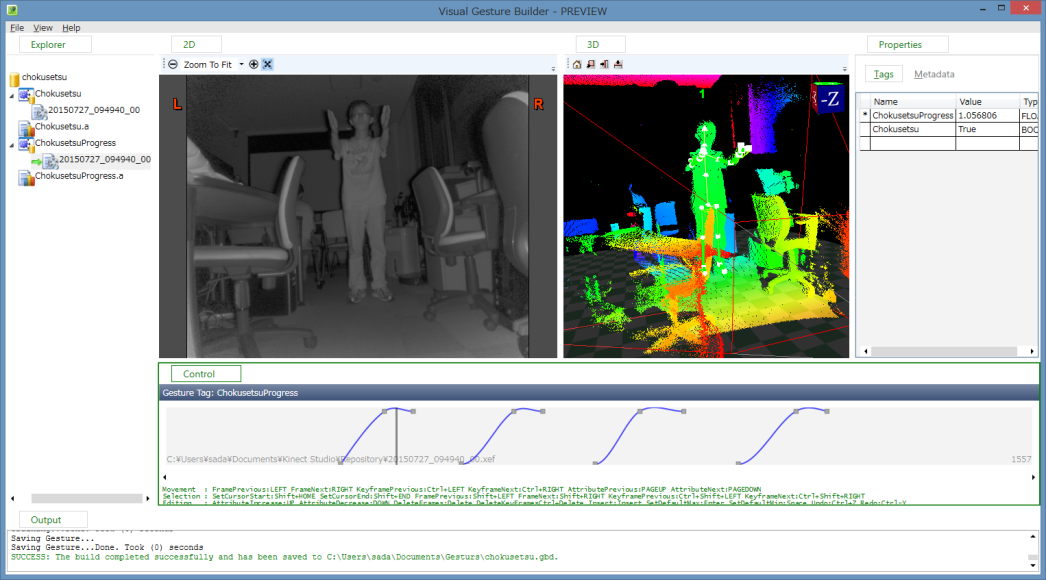Click the -Z orientation cube in 3D view
The width and height of the screenshot is (1046, 580).
[x=828, y=99]
